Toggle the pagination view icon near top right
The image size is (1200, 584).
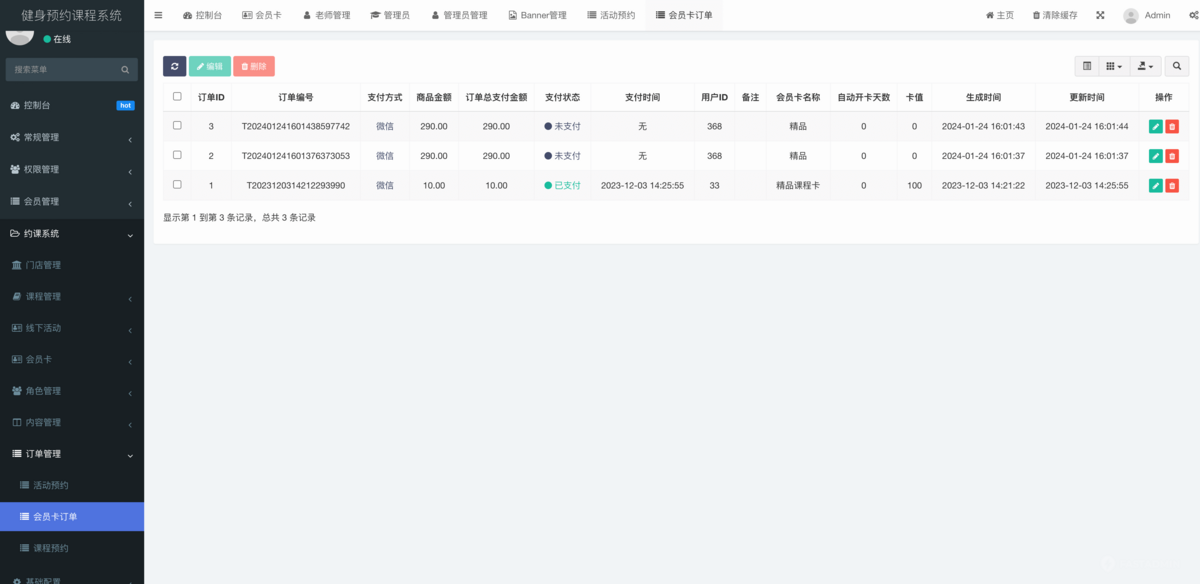point(1087,65)
